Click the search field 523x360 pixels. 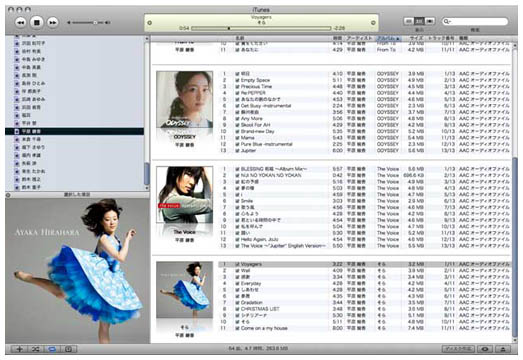pyautogui.click(x=475, y=21)
